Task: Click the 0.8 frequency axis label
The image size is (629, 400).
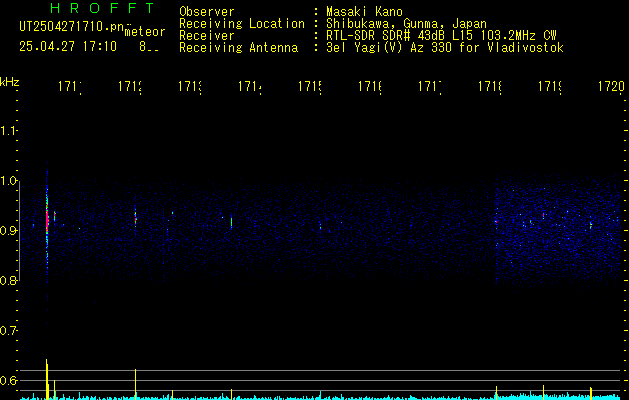Action: 9,280
